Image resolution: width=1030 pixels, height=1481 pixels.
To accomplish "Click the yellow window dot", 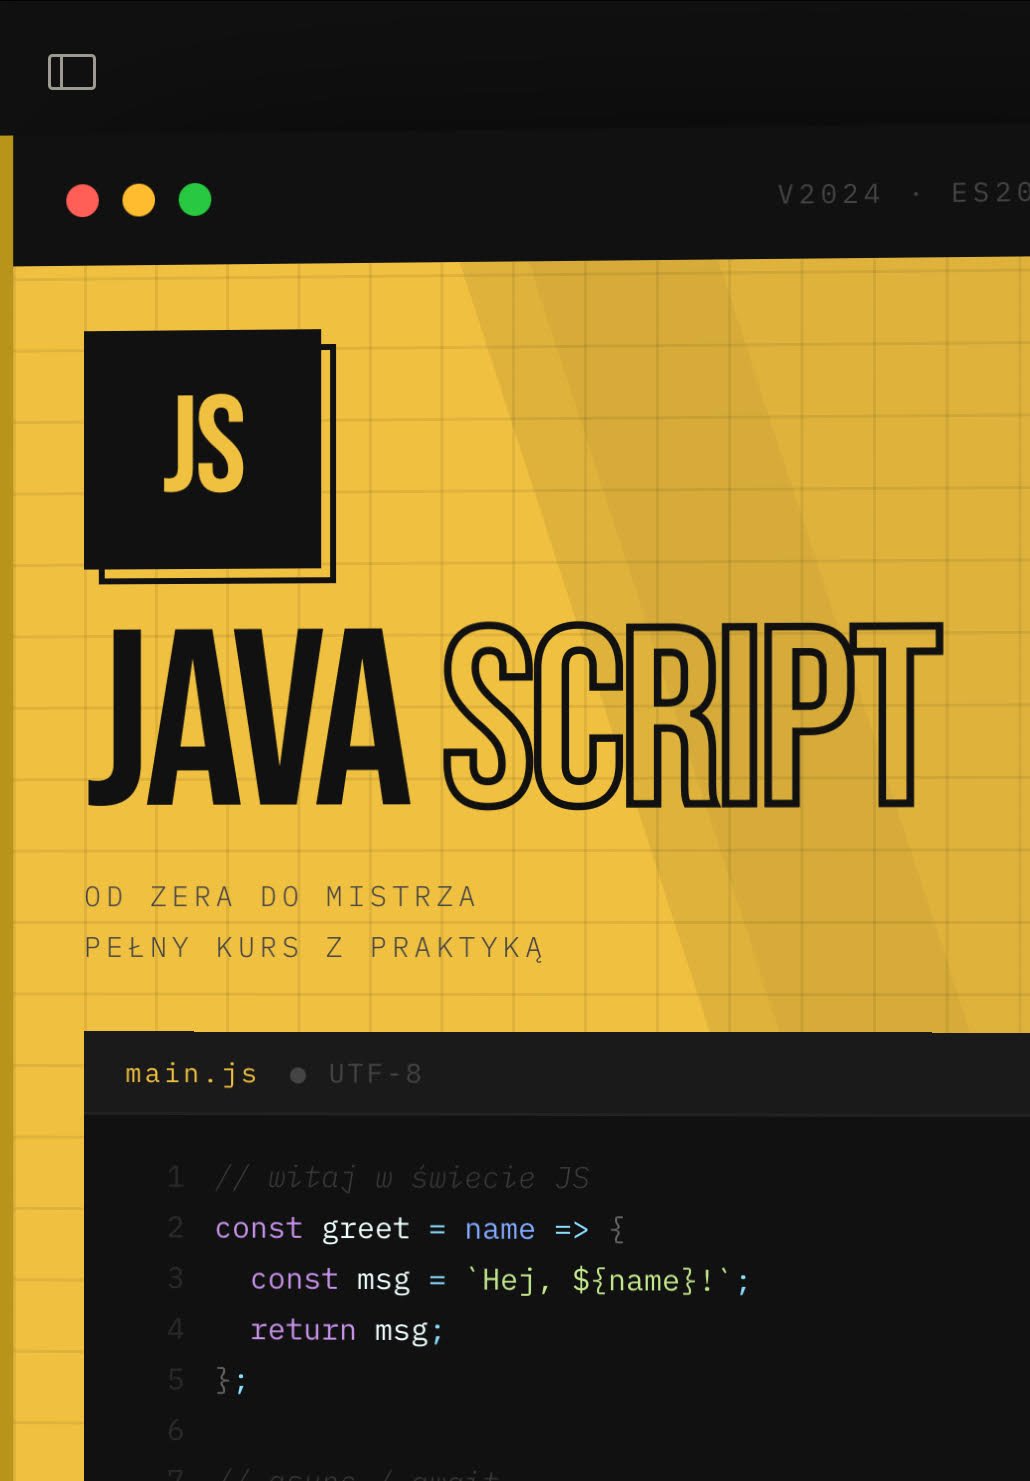I will click(x=139, y=200).
